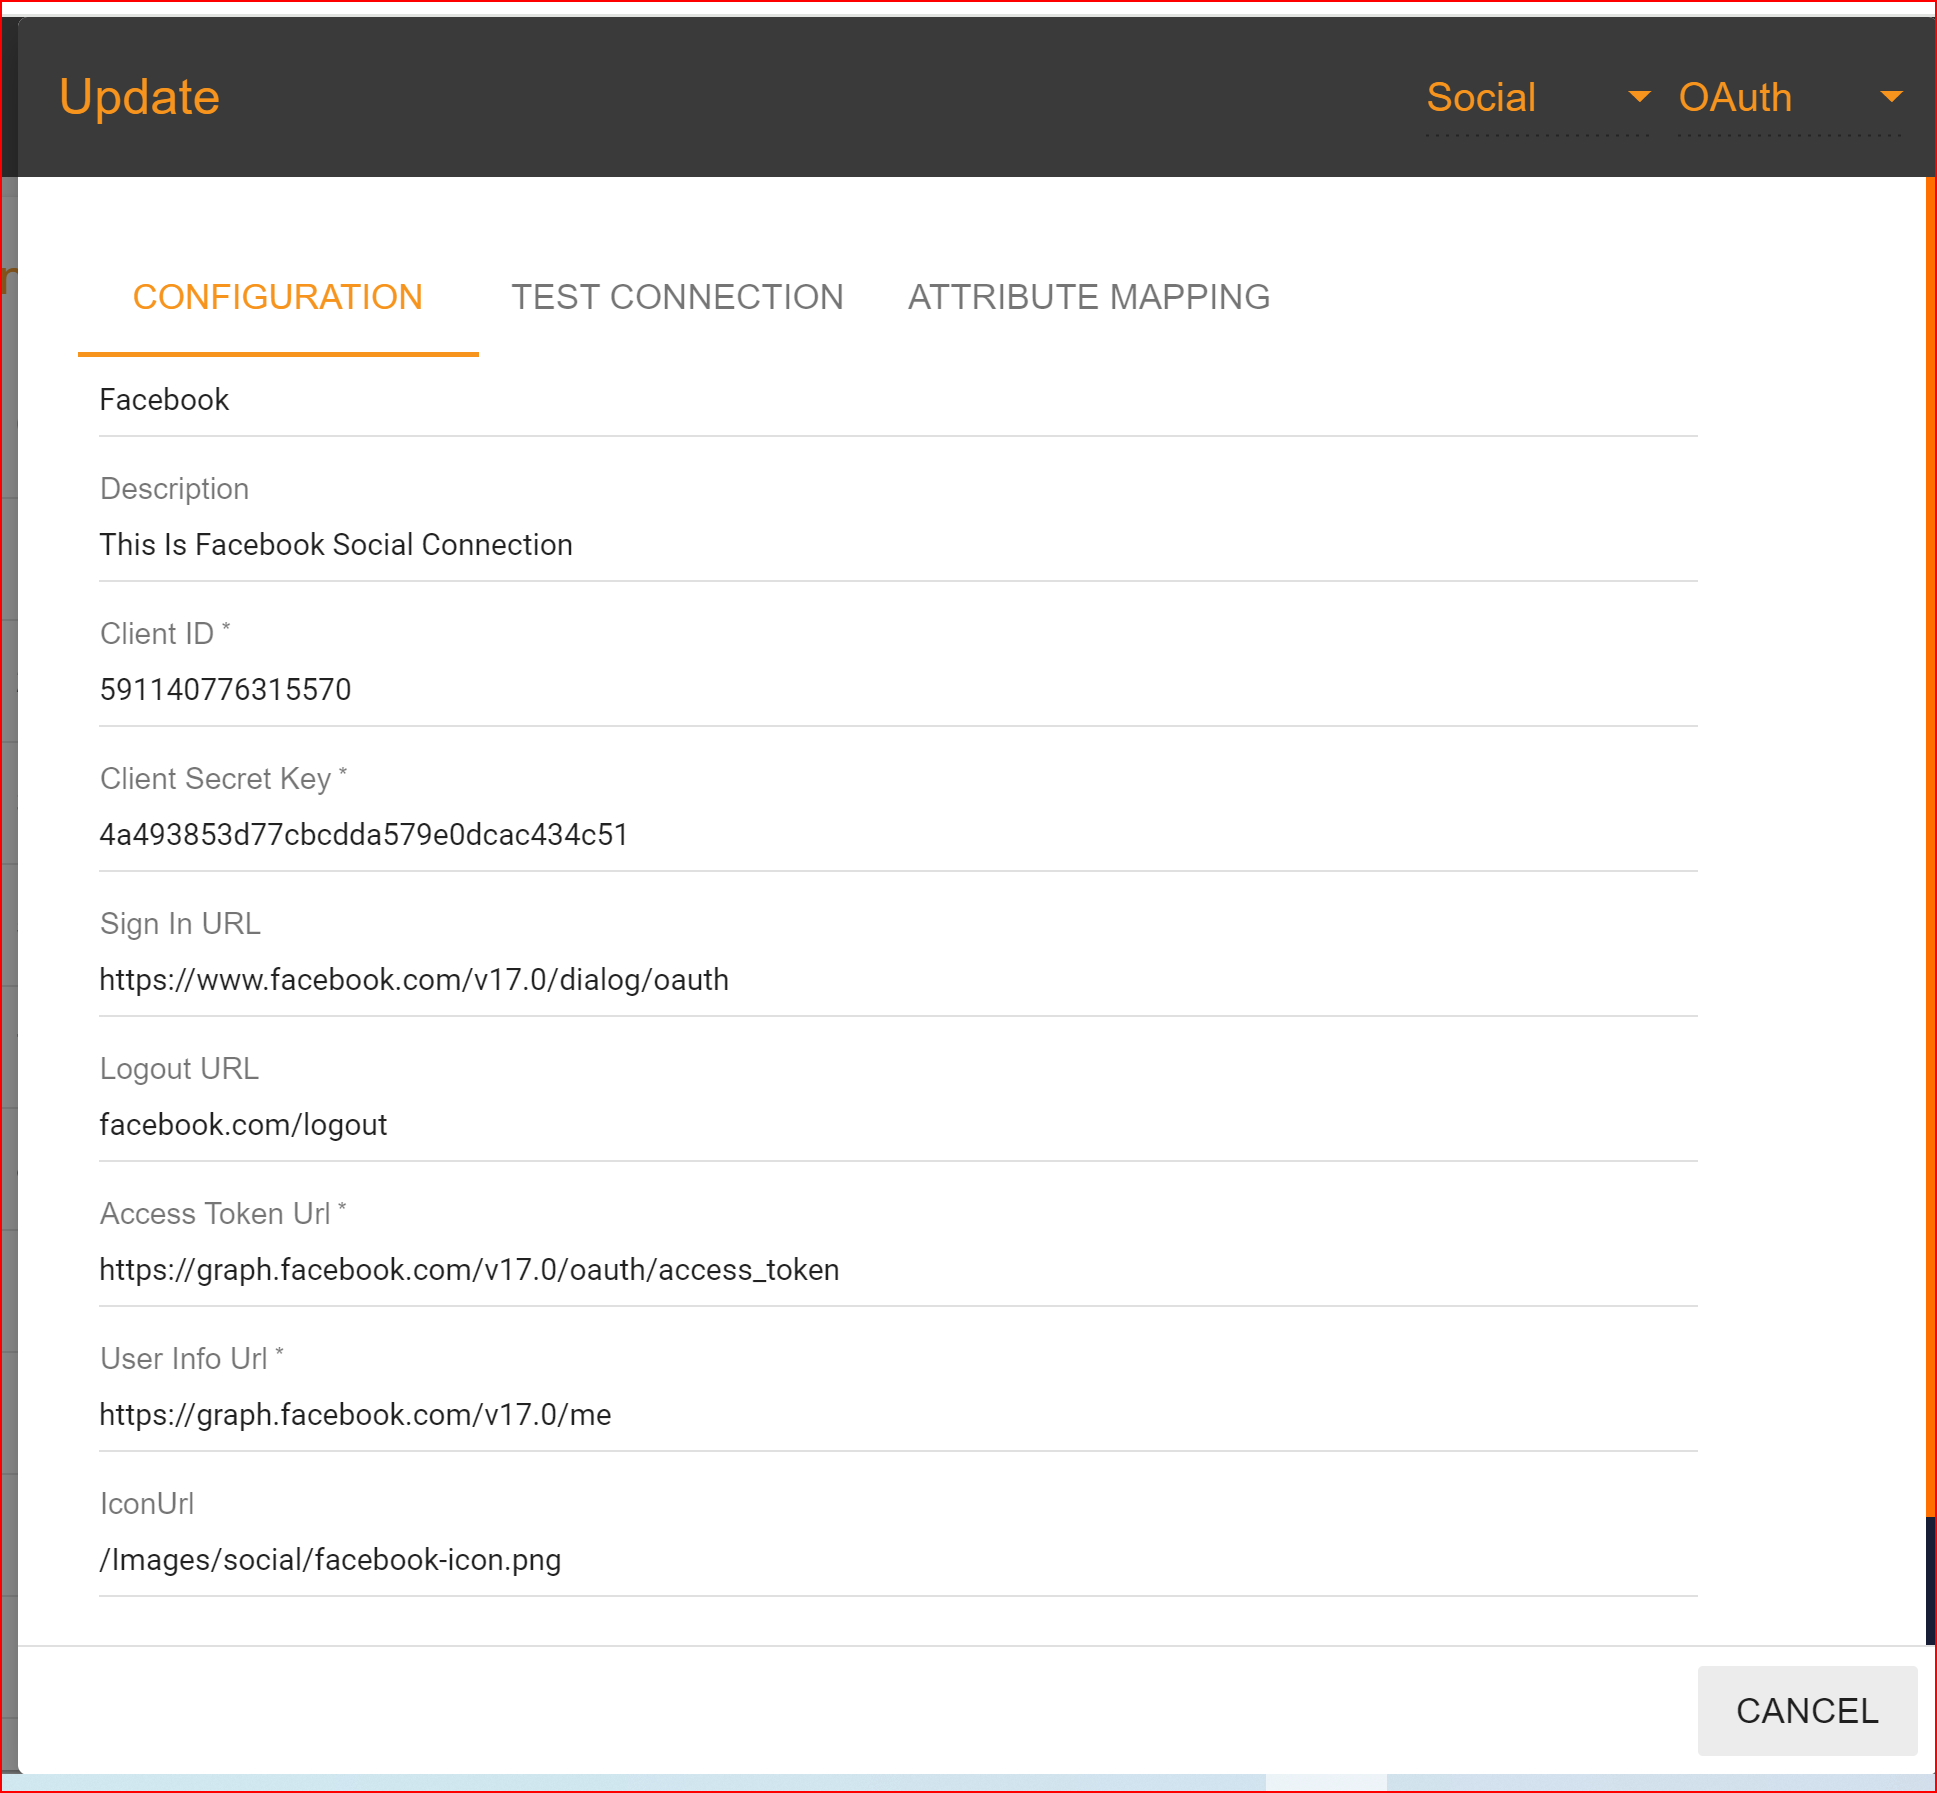Edit the Logout URL field

tap(898, 1125)
